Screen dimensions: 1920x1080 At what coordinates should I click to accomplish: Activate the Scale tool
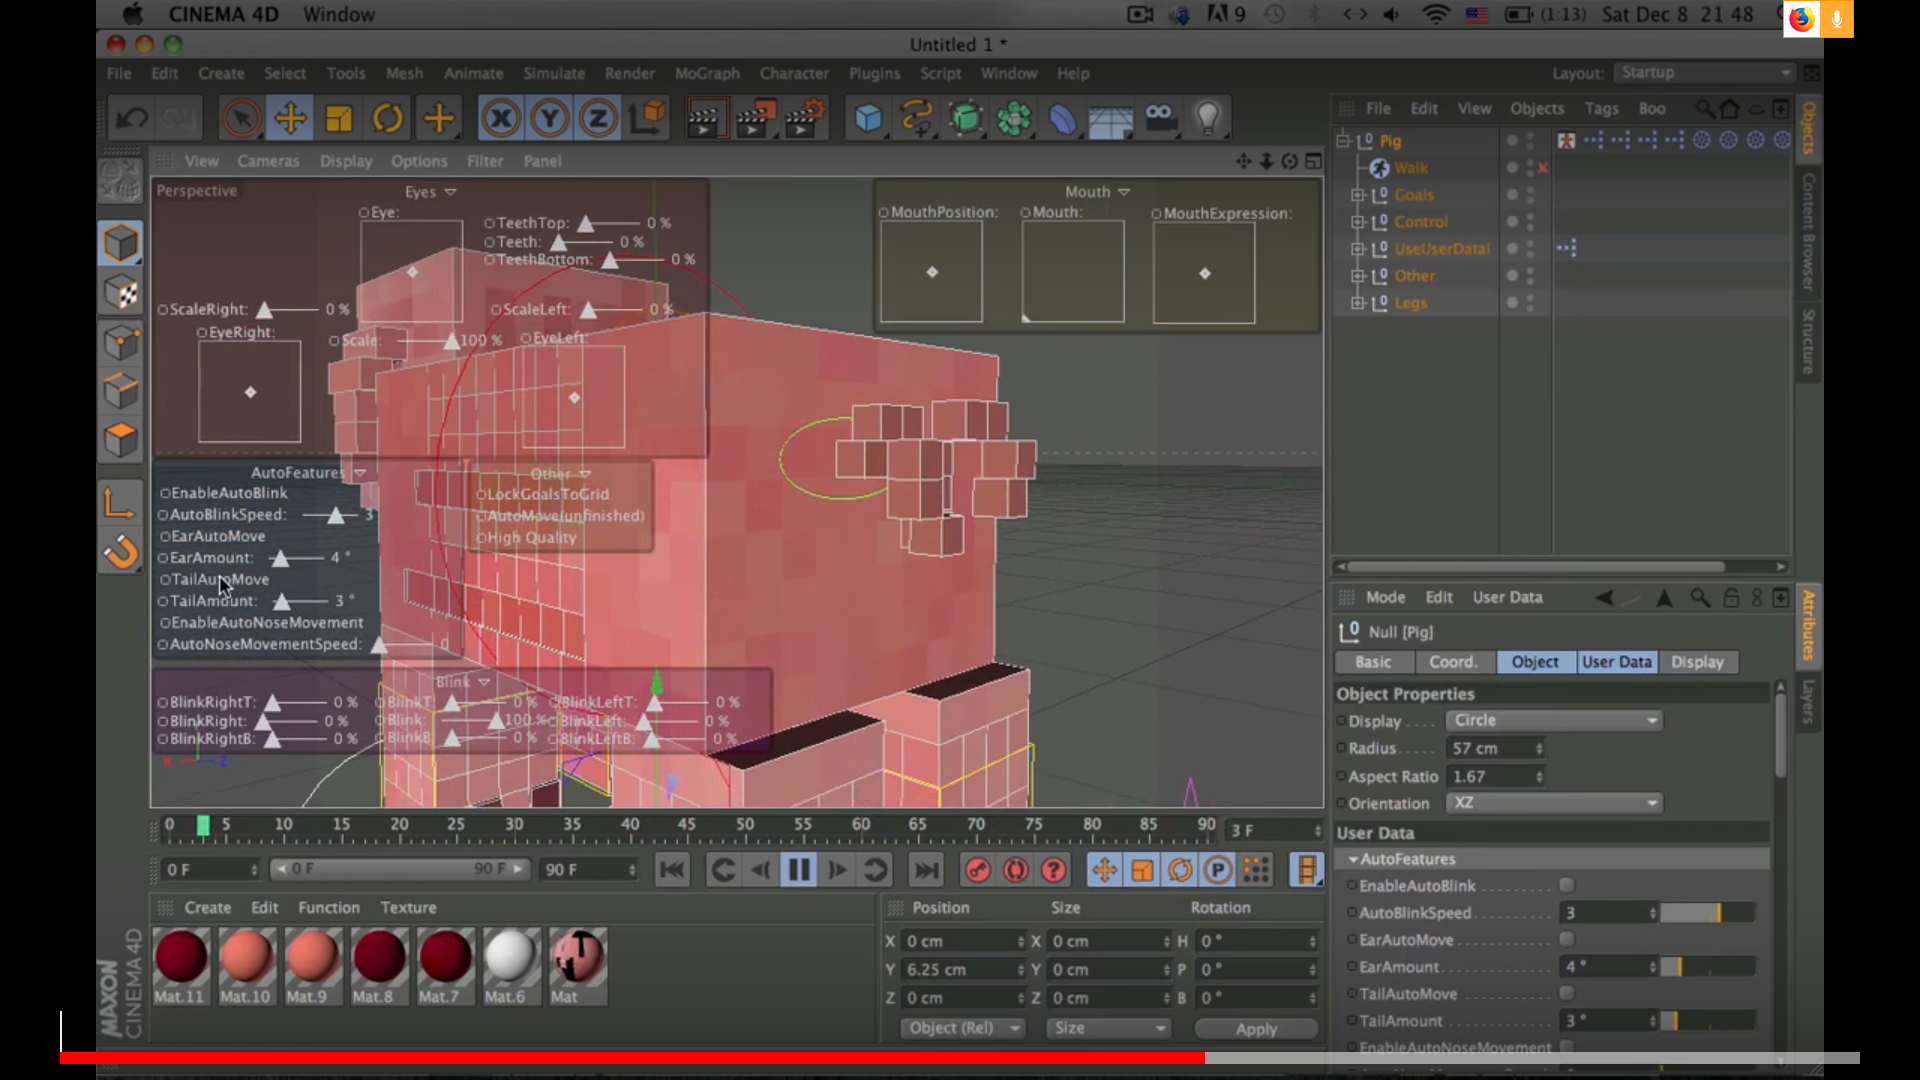339,118
